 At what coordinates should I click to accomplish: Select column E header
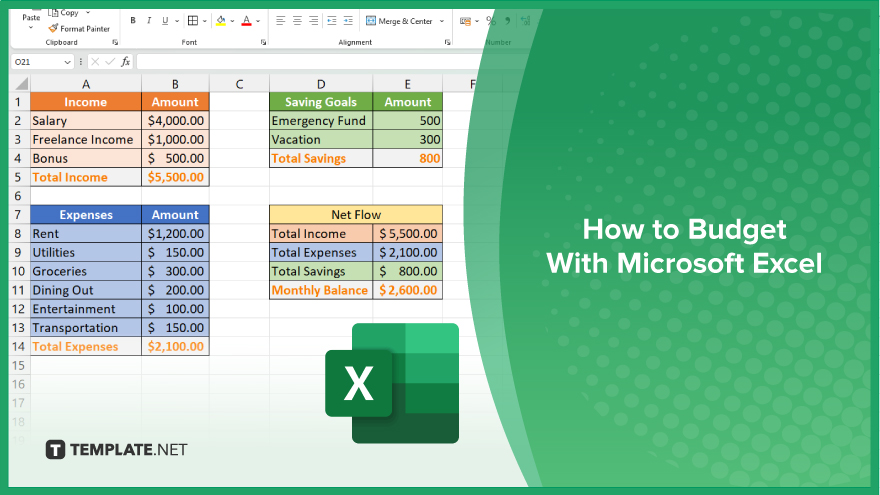[x=407, y=84]
